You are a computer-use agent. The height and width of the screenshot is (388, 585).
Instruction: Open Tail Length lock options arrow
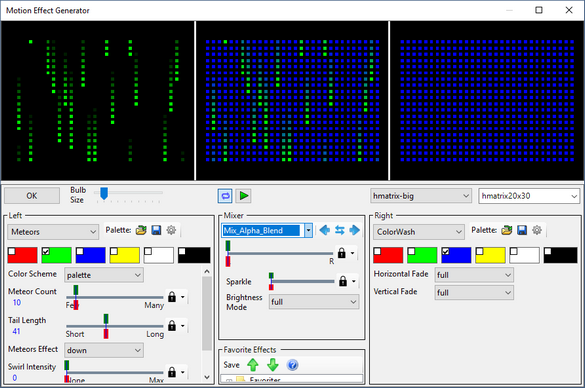point(182,326)
